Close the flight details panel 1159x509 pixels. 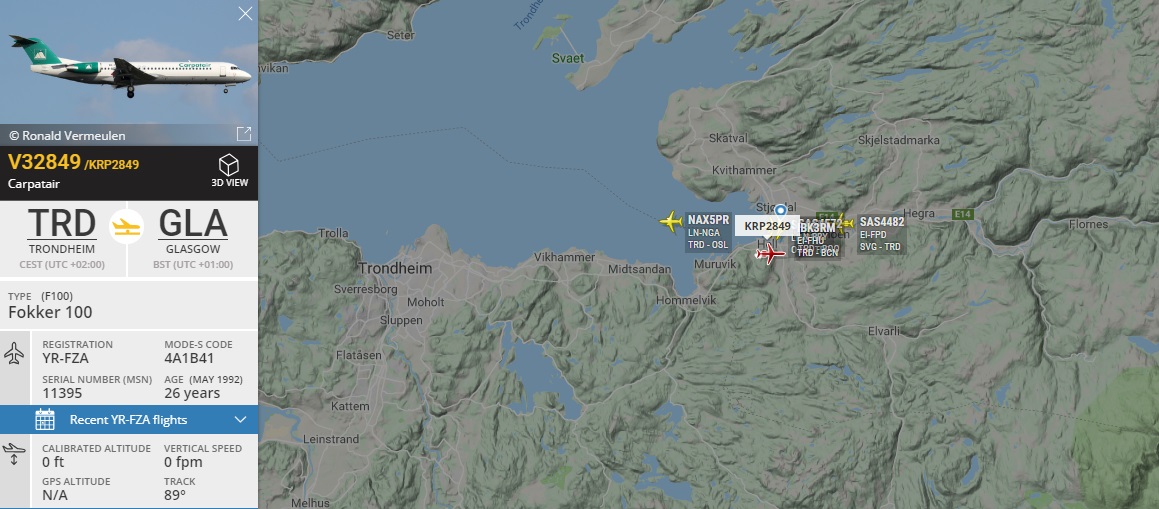[x=245, y=13]
